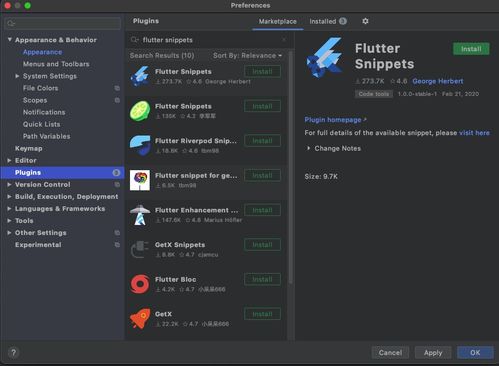Clear the plugin search text with X
Image resolution: width=499 pixels, height=366 pixels.
click(x=284, y=40)
